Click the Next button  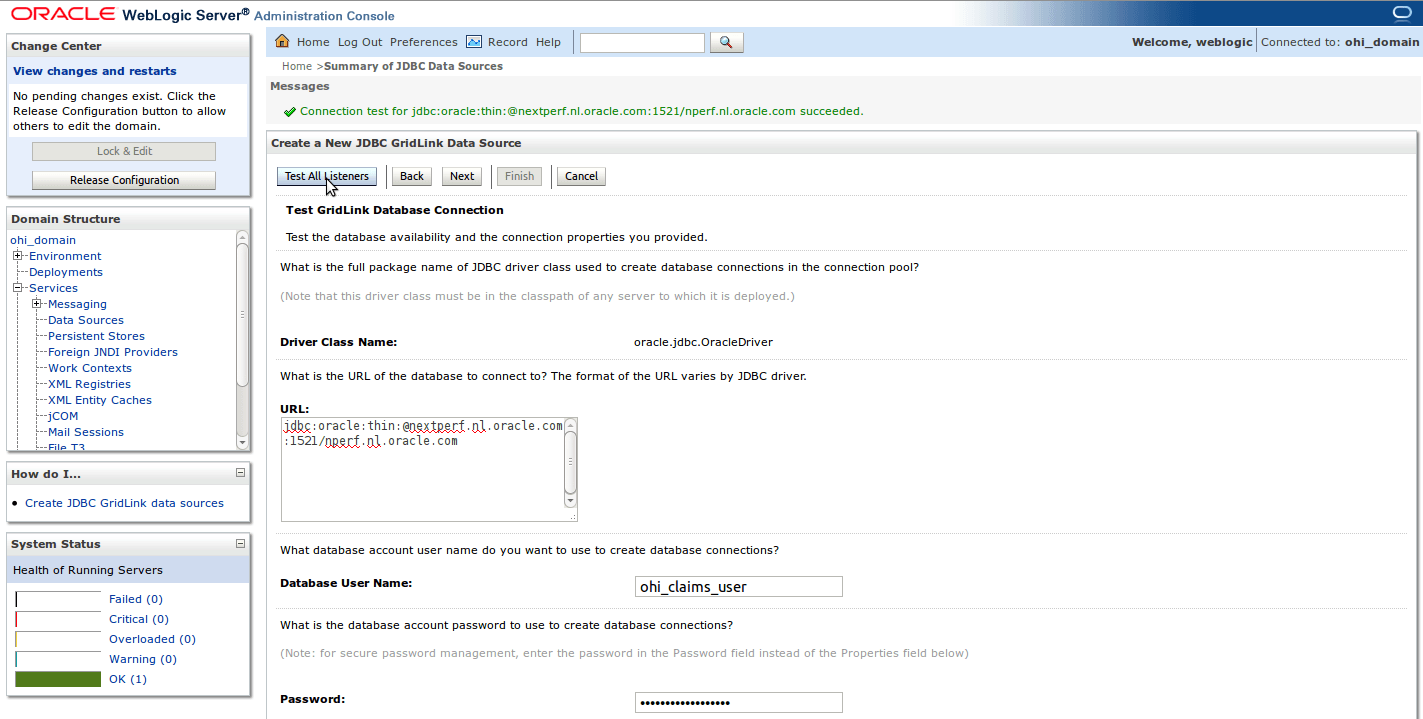462,176
